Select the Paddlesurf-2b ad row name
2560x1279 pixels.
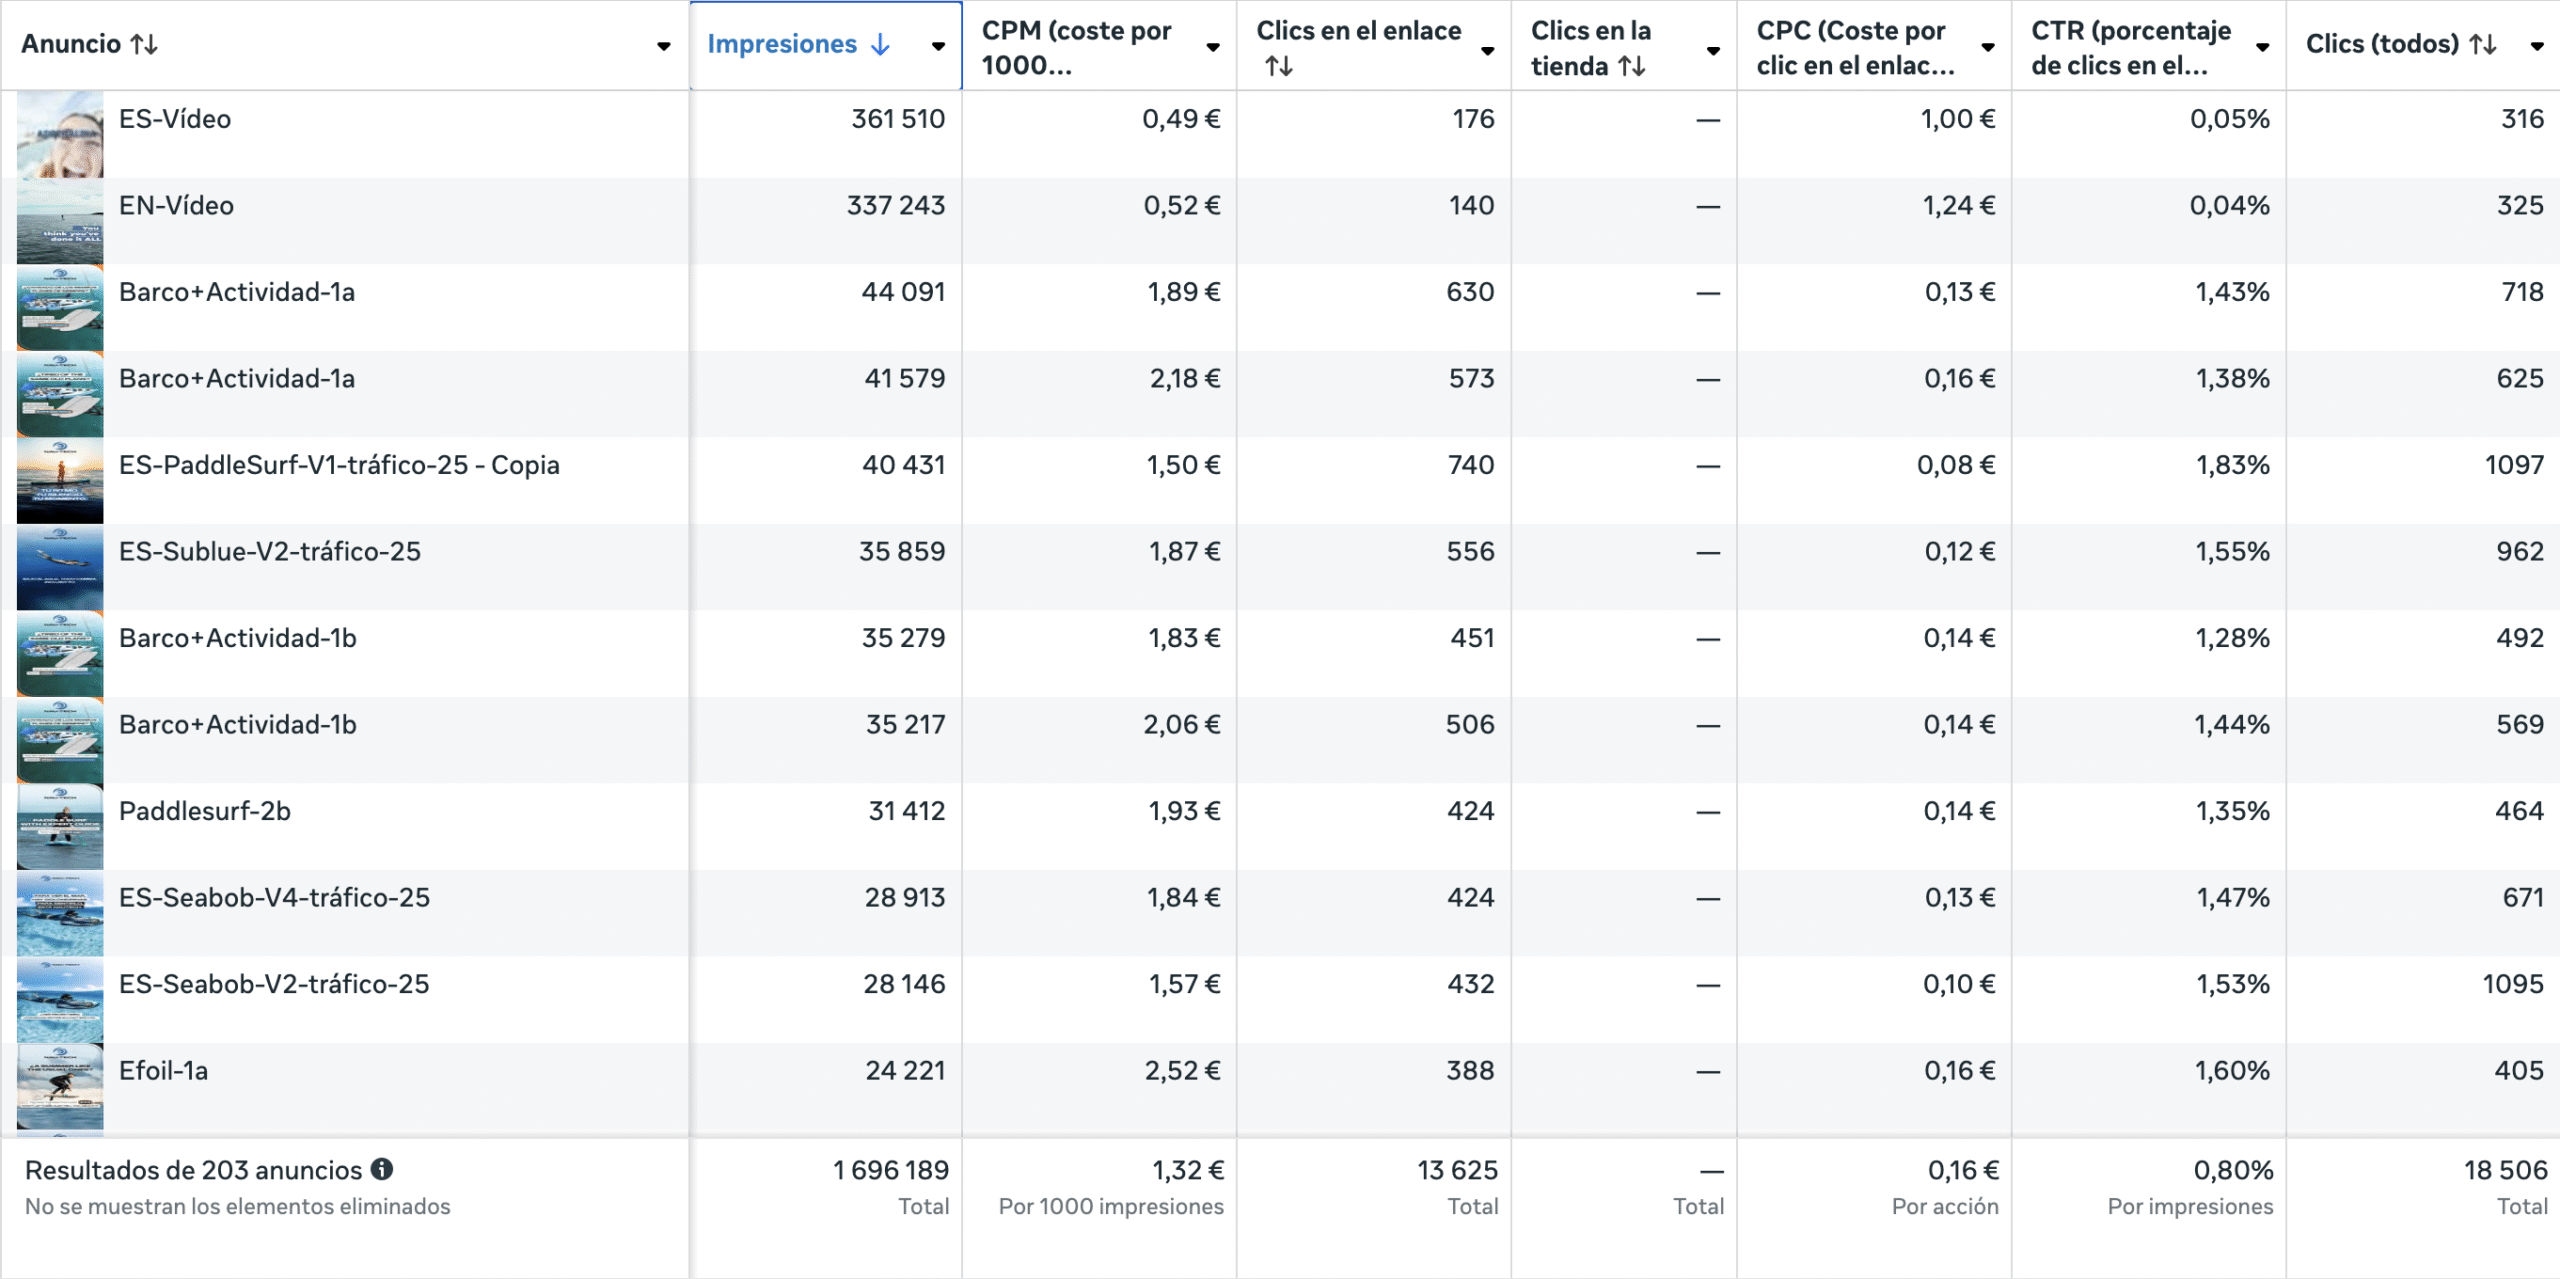coord(205,811)
